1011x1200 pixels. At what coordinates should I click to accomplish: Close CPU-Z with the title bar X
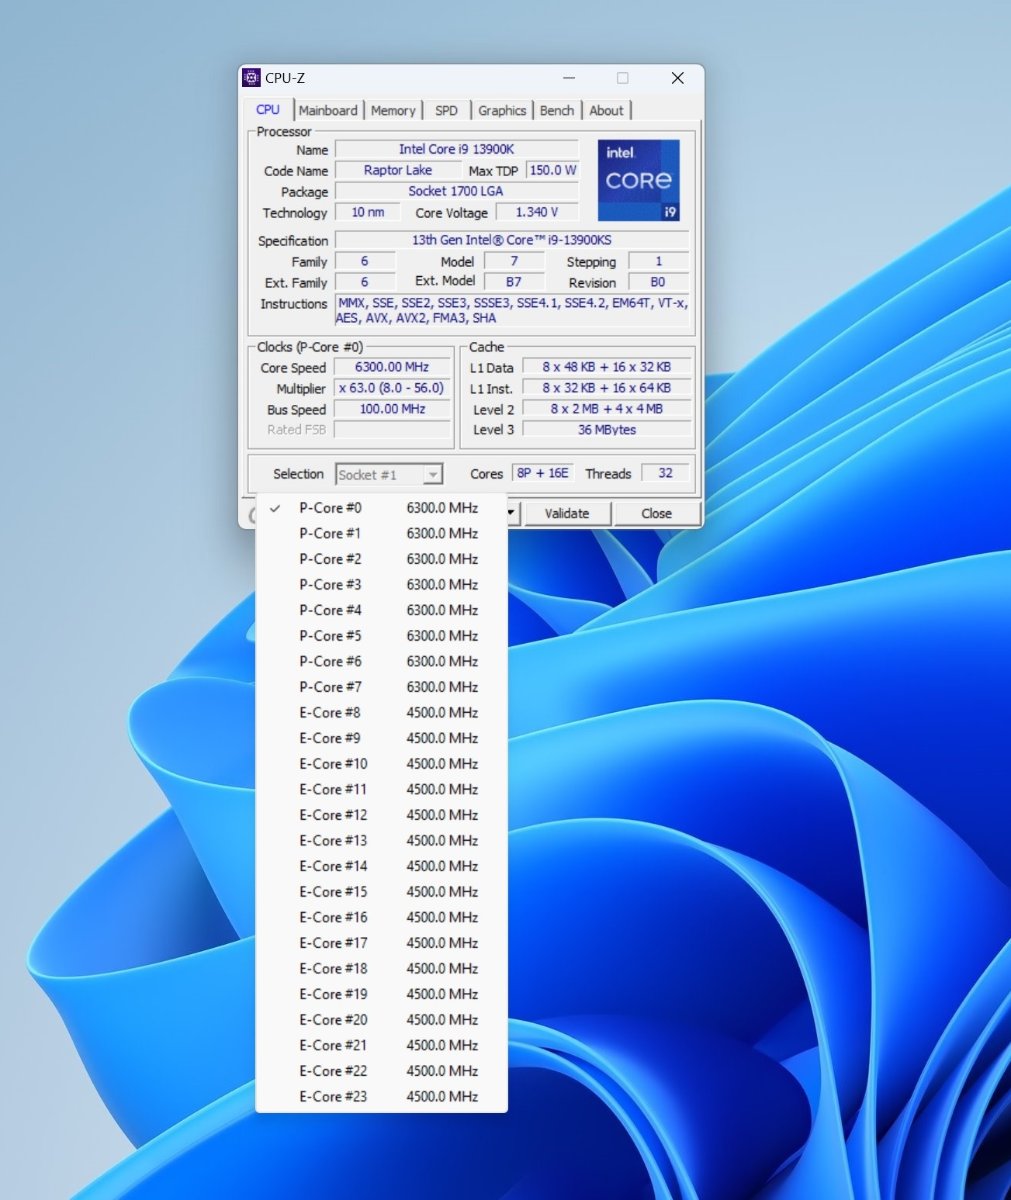pyautogui.click(x=677, y=78)
